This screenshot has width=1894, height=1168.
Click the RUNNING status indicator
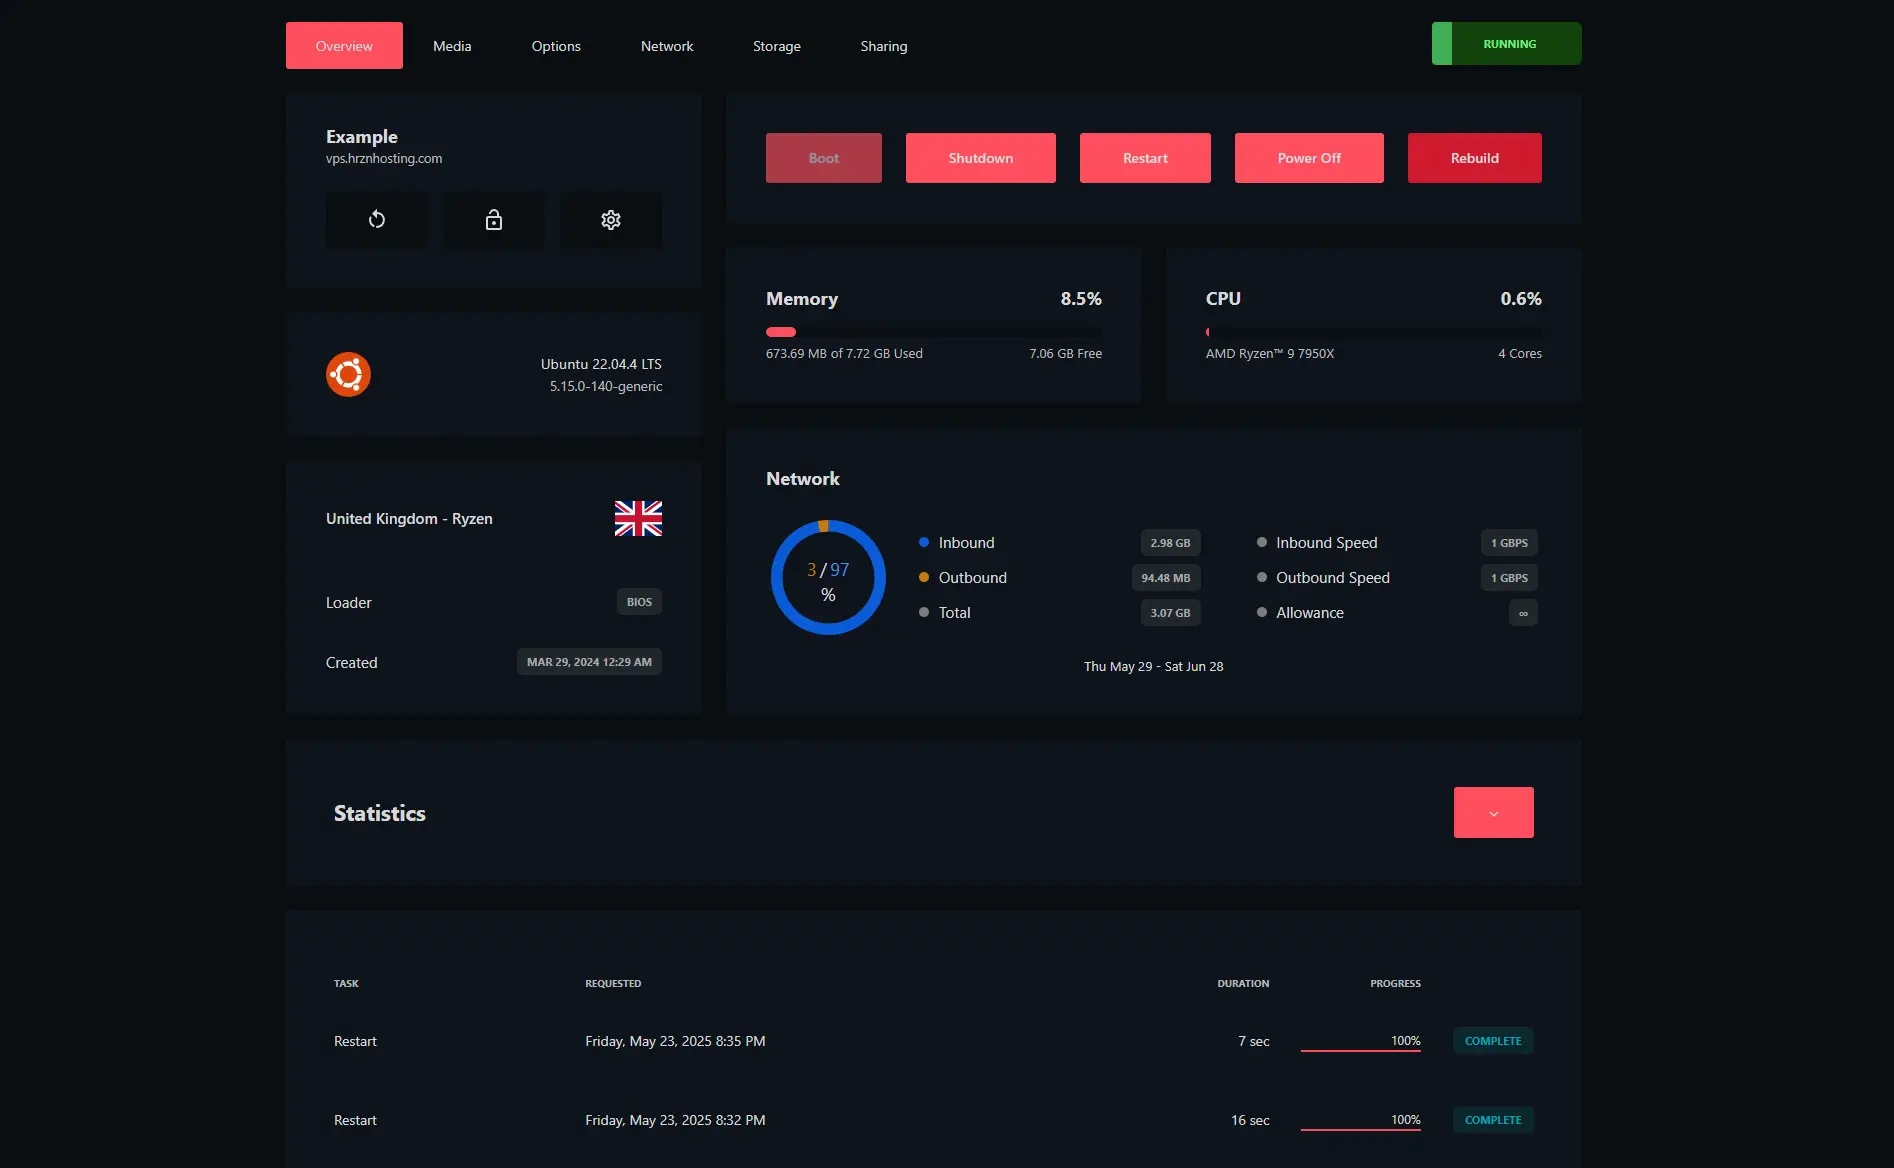pos(1507,44)
